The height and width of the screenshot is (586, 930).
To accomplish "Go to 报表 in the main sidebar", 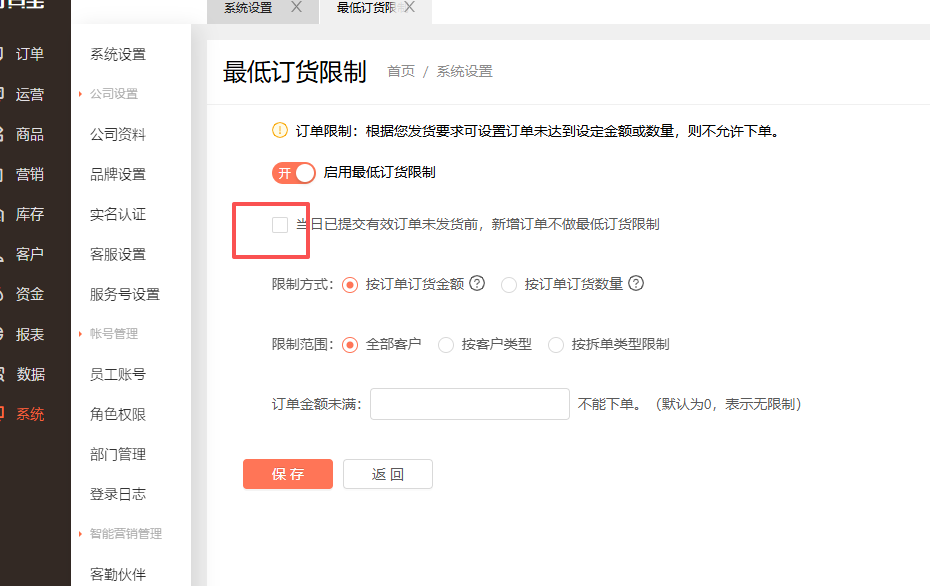I will (30, 335).
